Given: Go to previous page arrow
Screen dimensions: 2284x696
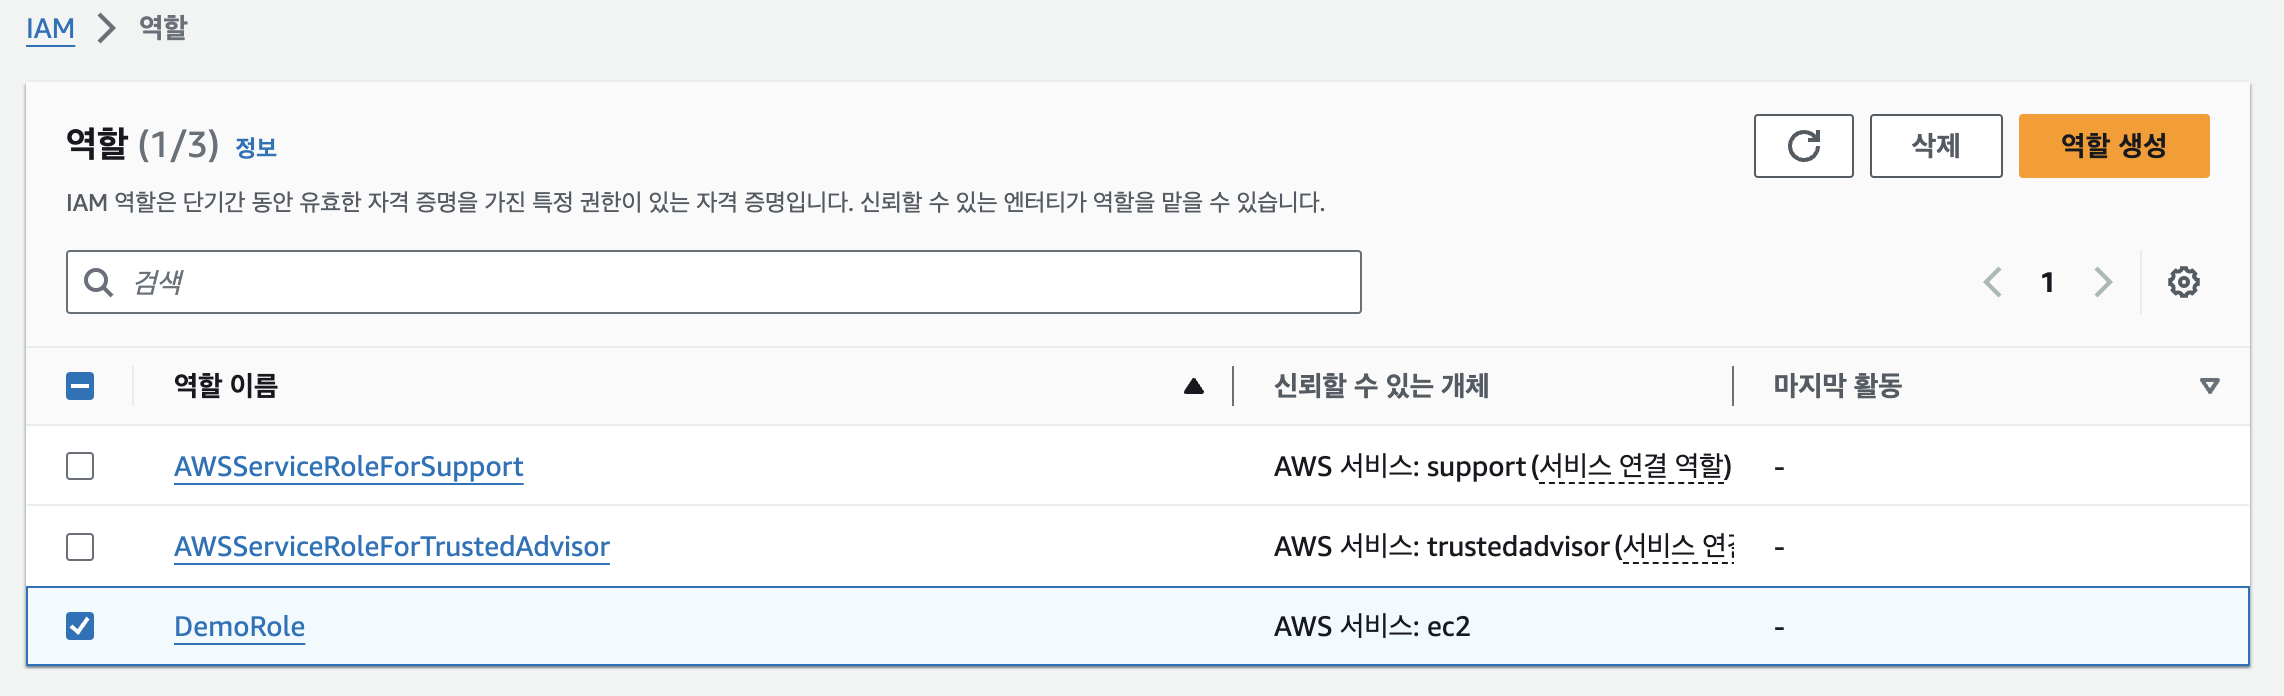Looking at the screenshot, I should [x=1992, y=283].
